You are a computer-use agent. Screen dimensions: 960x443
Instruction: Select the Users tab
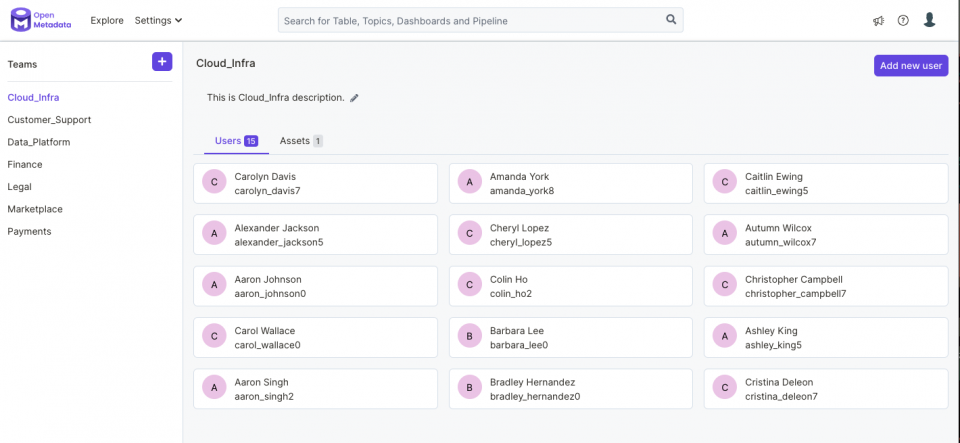point(236,141)
